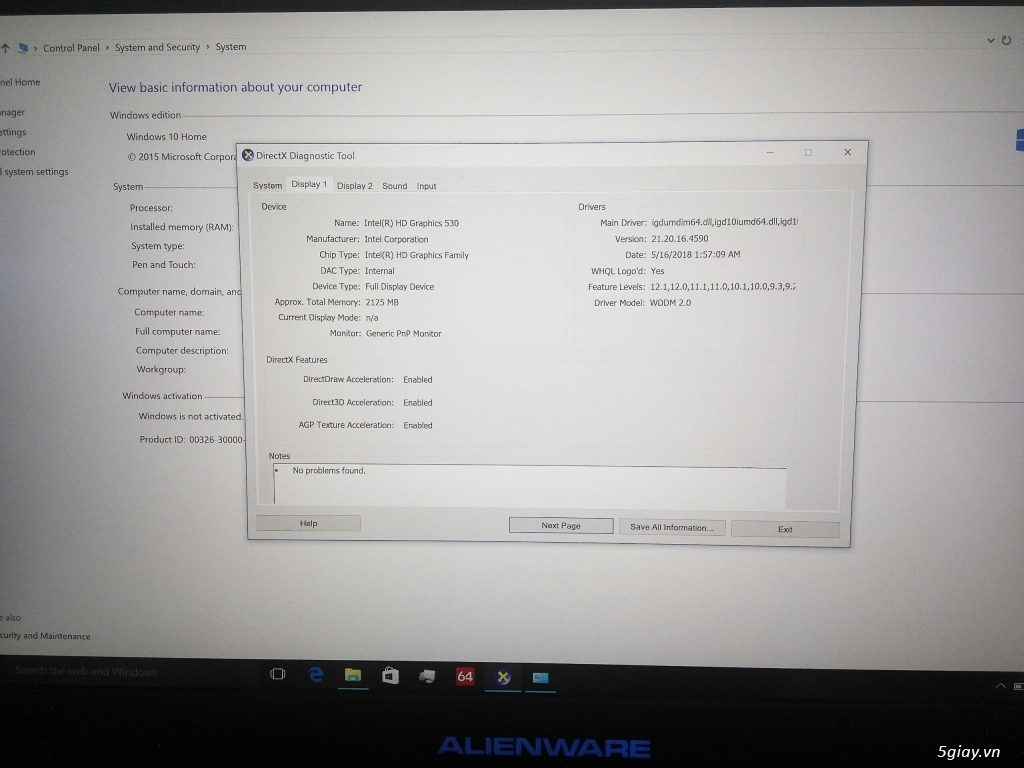Click the Next Page button
Viewport: 1024px width, 768px height.
click(x=561, y=525)
